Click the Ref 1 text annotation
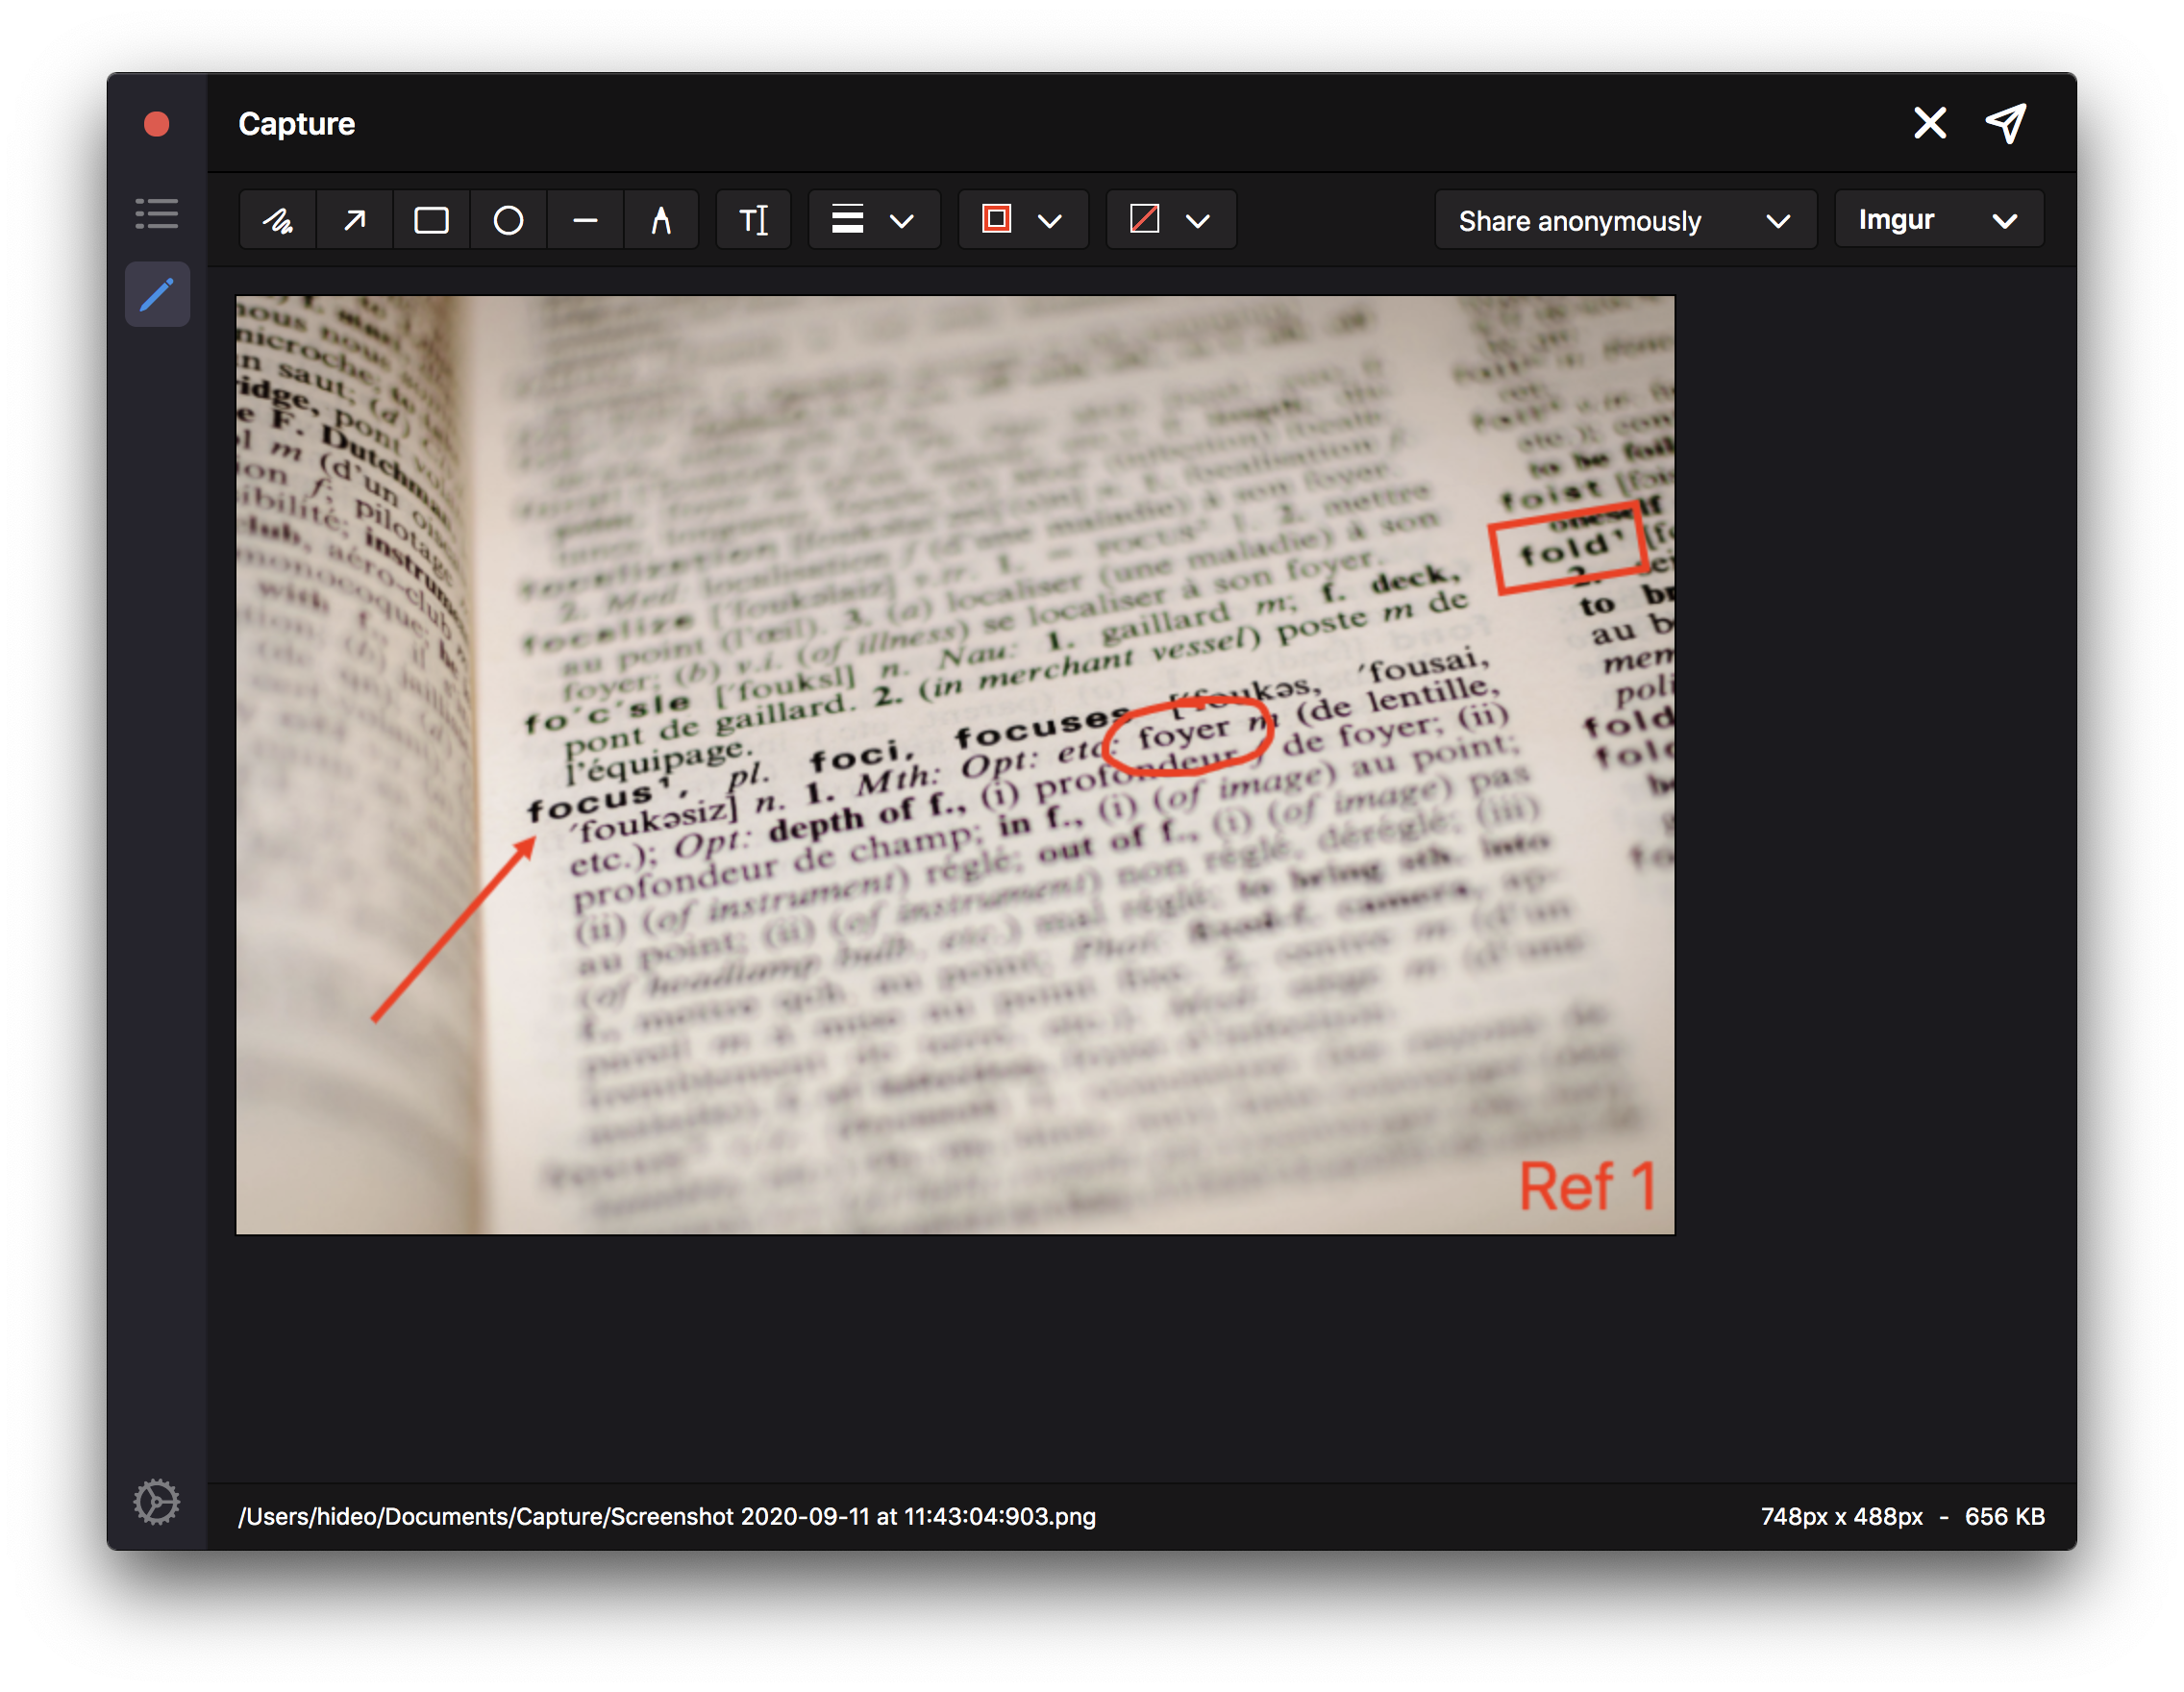 tap(1586, 1187)
